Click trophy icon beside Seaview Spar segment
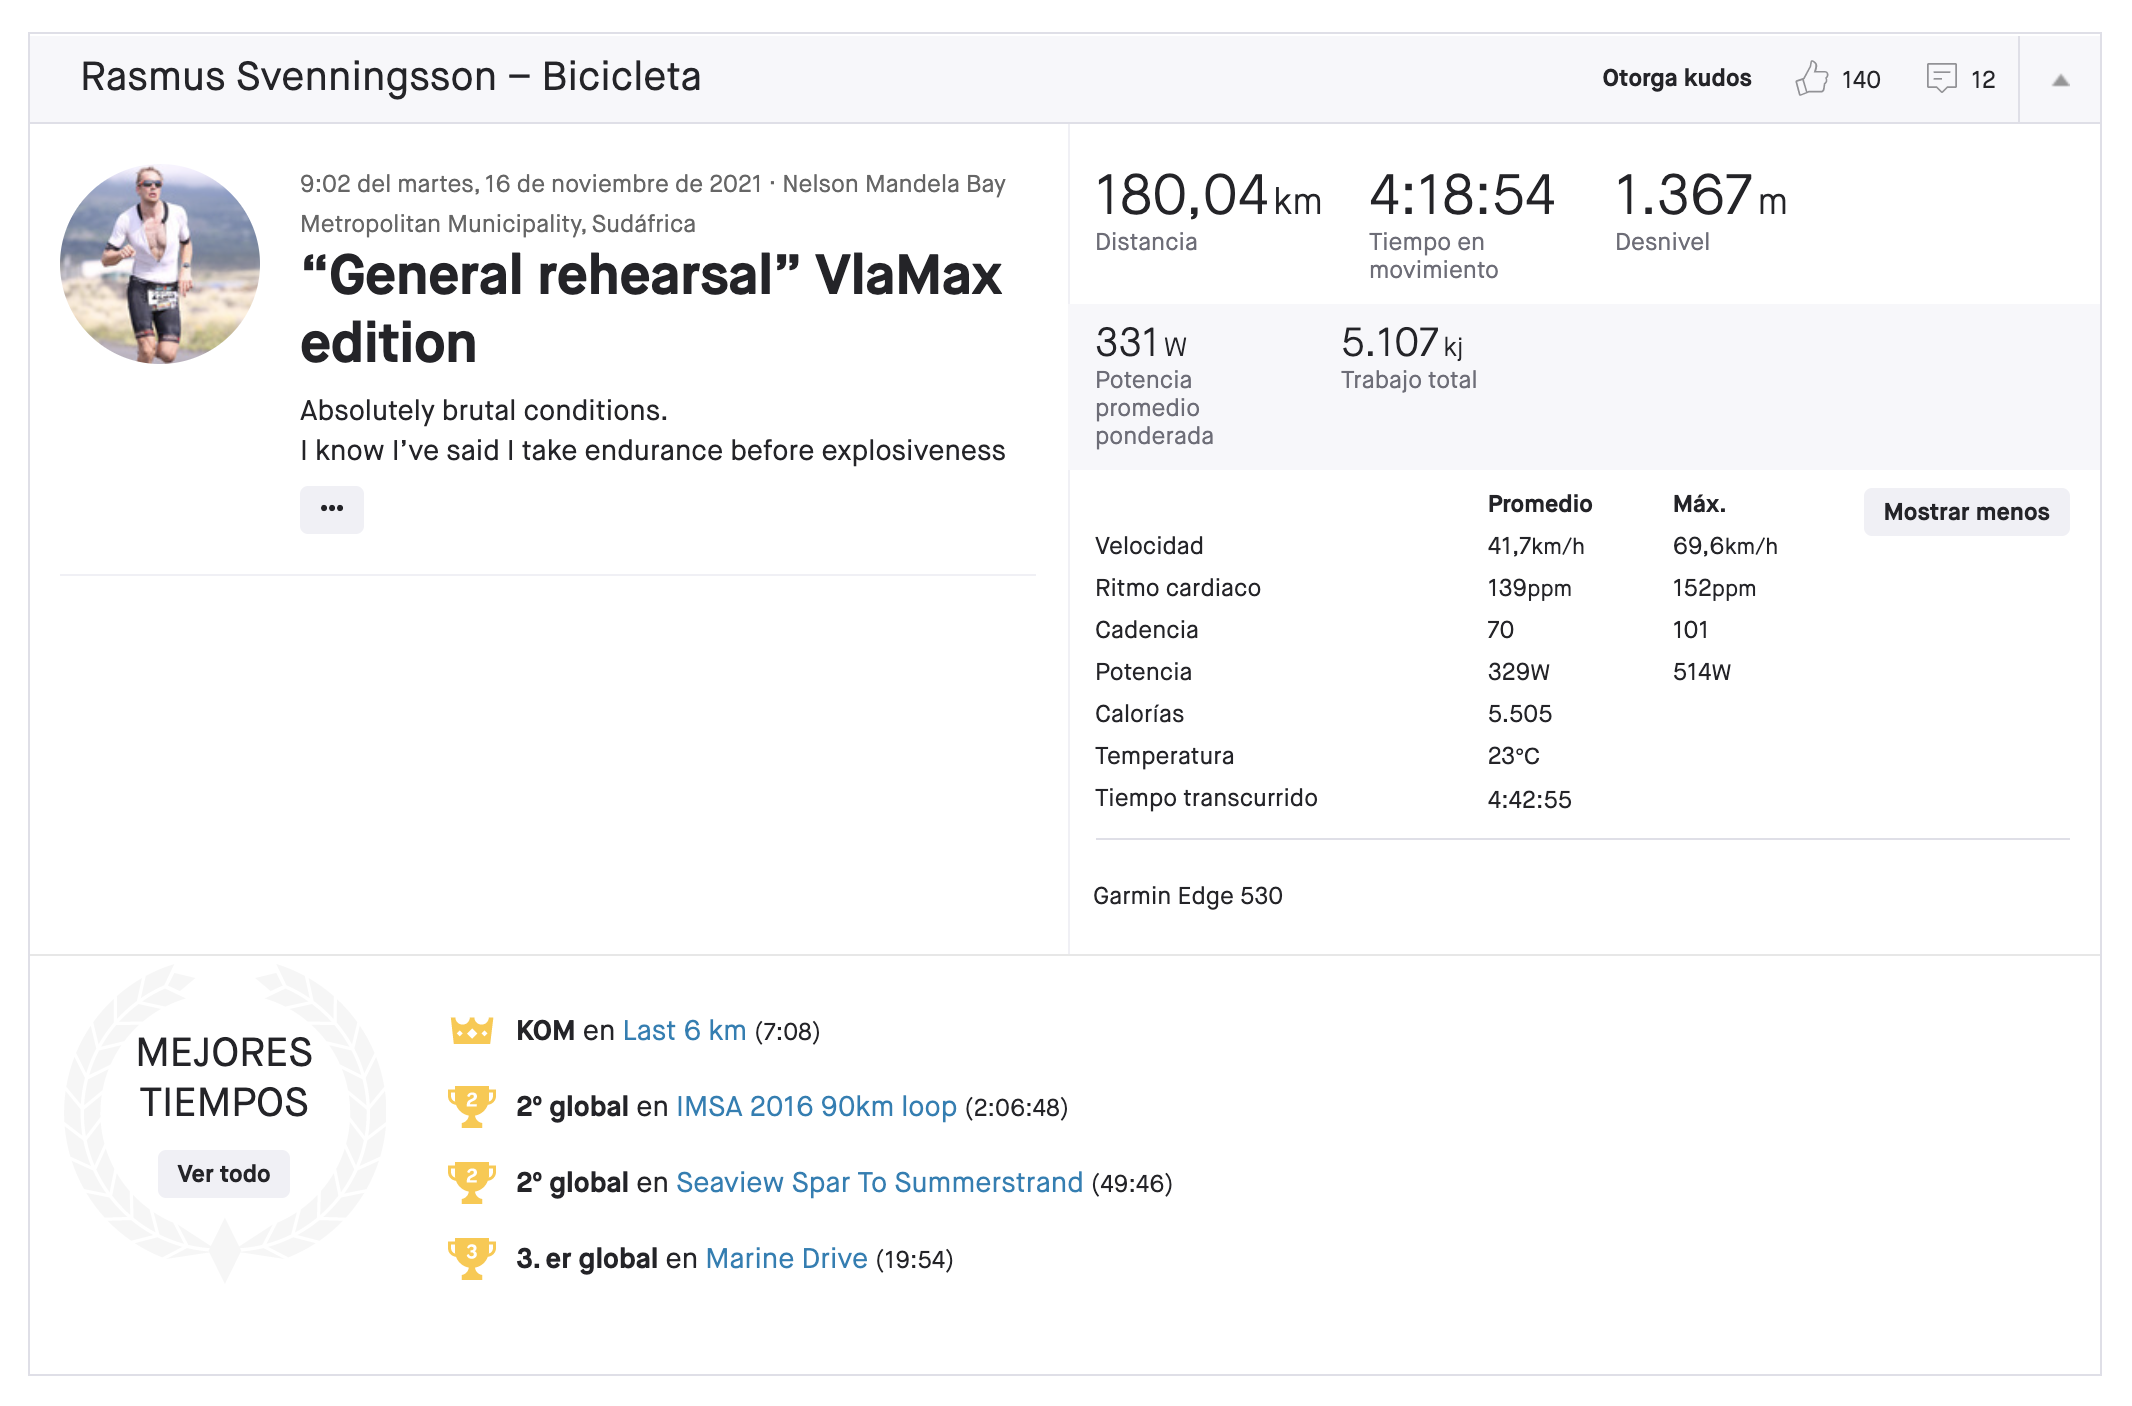 (472, 1182)
